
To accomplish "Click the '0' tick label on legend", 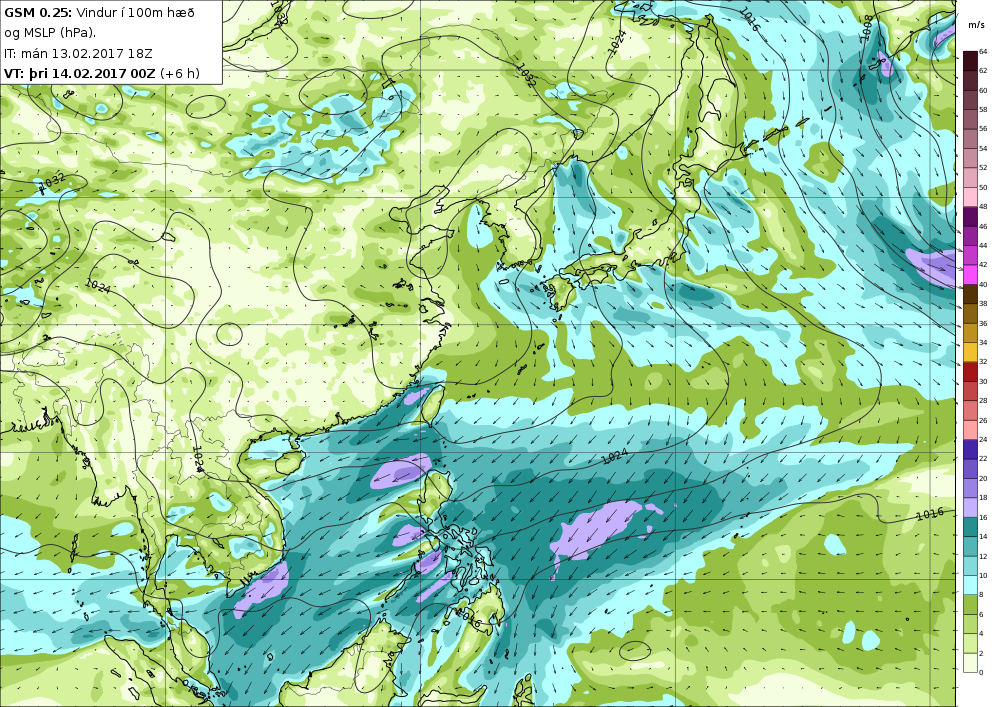I will coord(981,672).
